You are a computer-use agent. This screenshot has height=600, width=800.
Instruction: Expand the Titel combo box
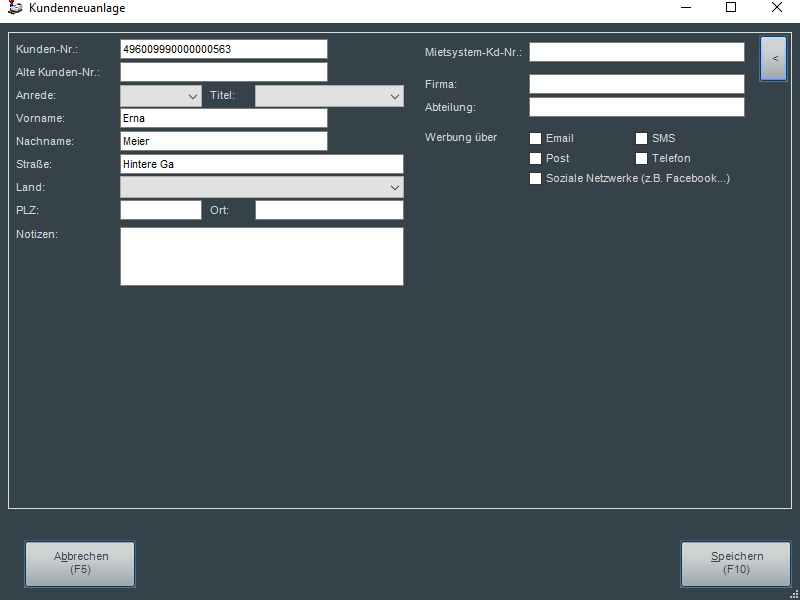[329, 96]
